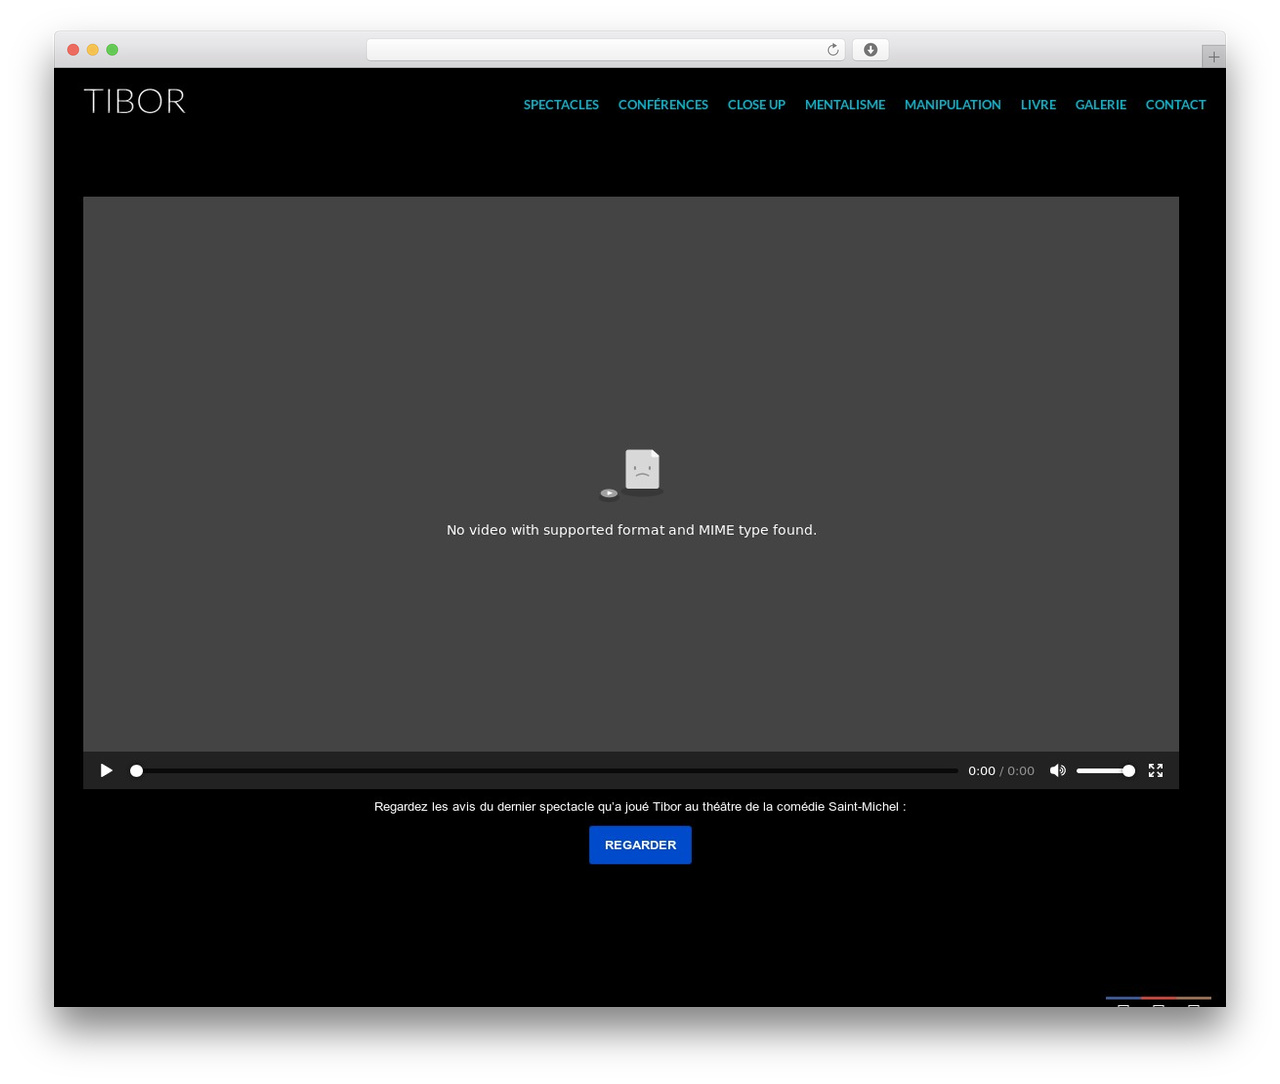This screenshot has height=1084, width=1280.
Task: Click the TIBOR logo
Action: point(135,101)
